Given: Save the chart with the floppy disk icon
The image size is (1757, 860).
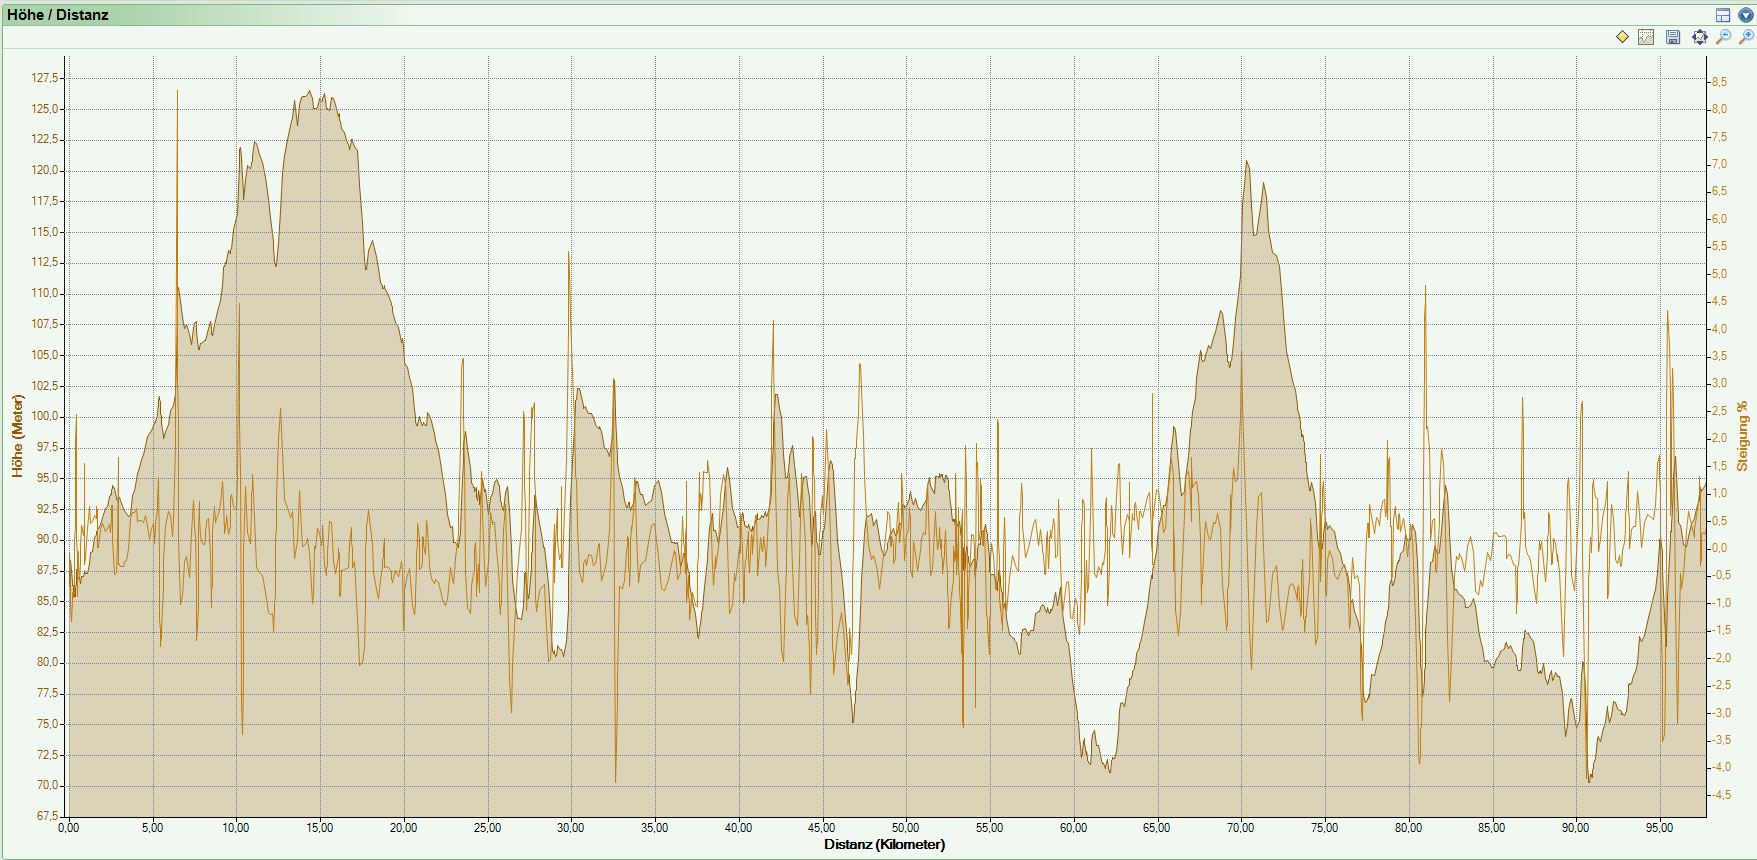Looking at the screenshot, I should 1673,37.
